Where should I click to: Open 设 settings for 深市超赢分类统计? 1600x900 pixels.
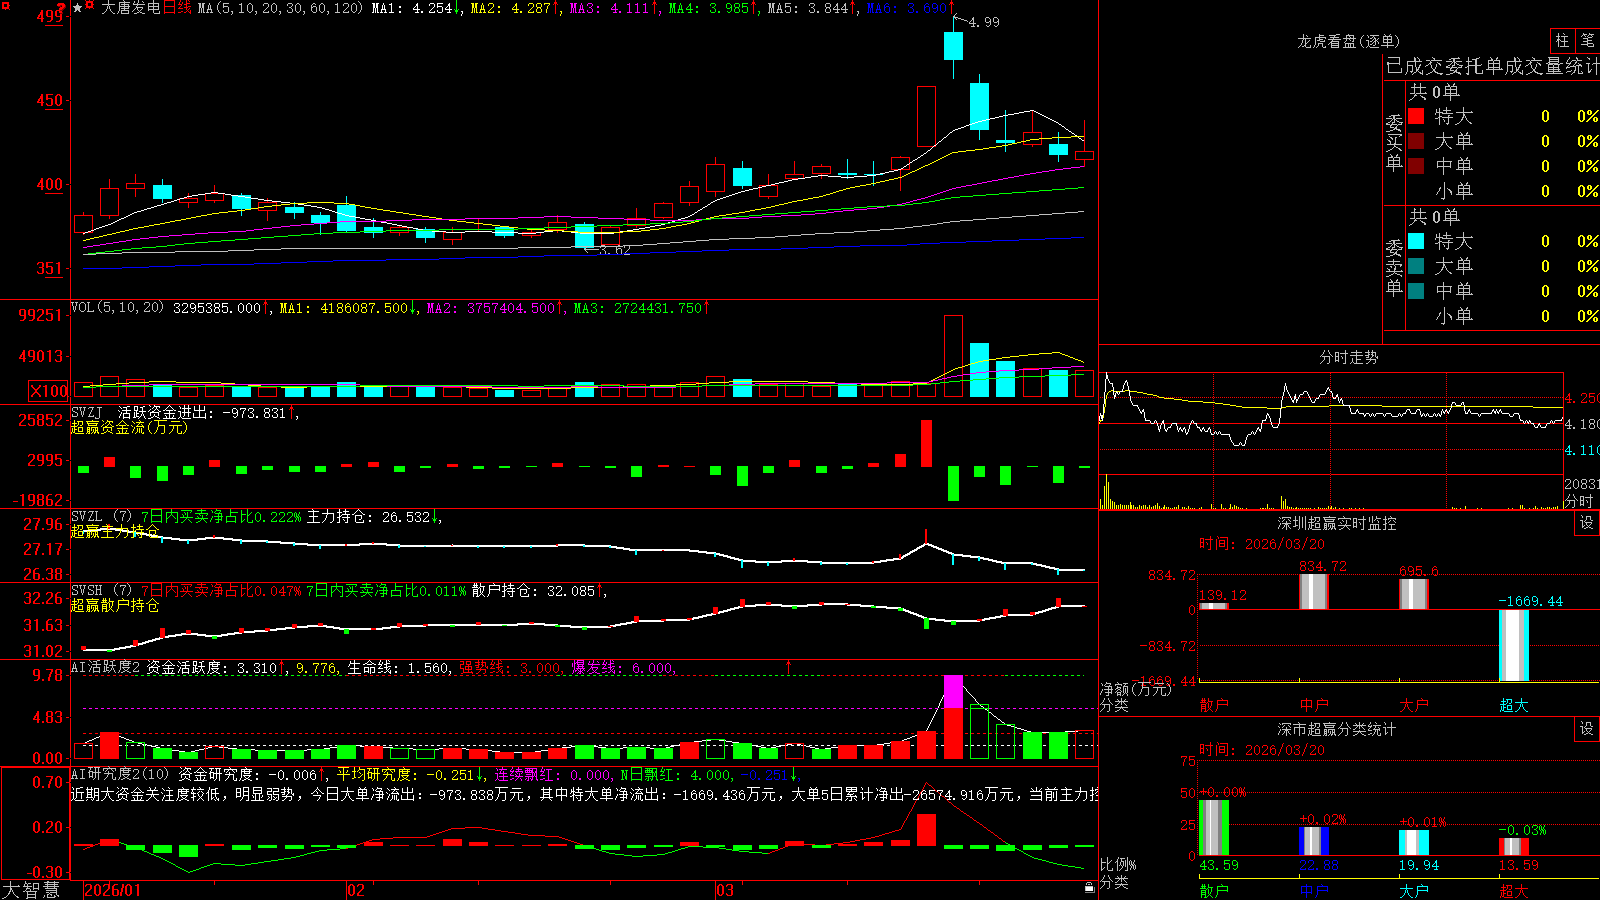tap(1586, 729)
